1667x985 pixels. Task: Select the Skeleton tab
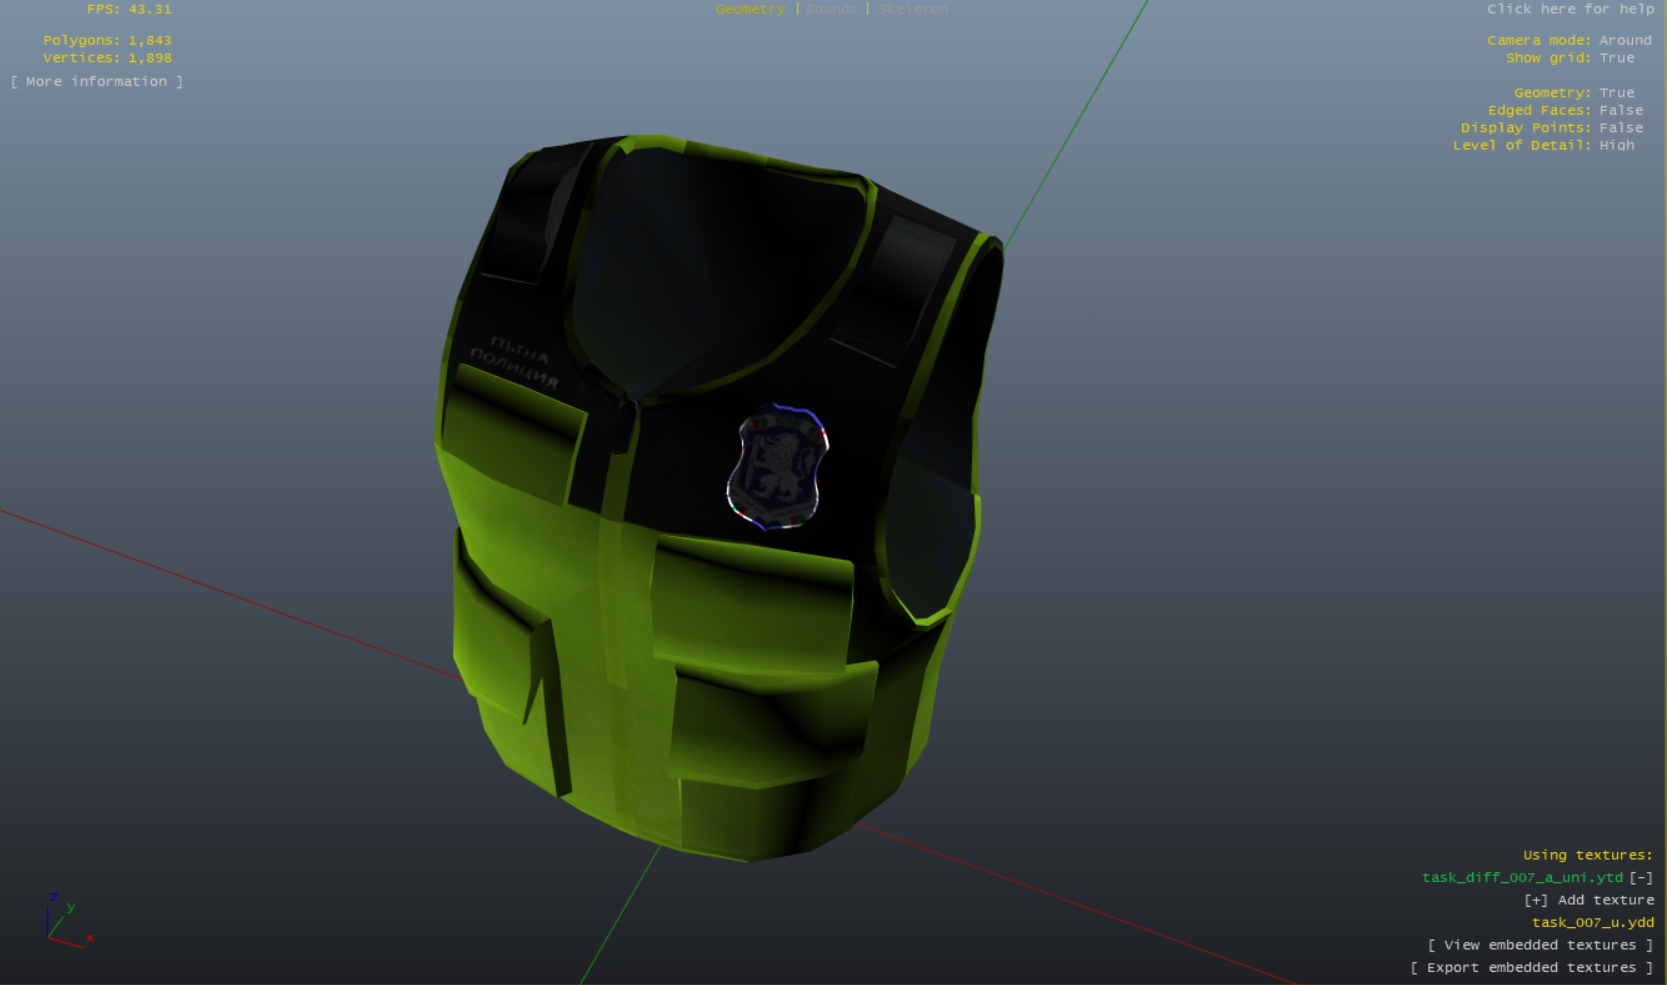[913, 9]
